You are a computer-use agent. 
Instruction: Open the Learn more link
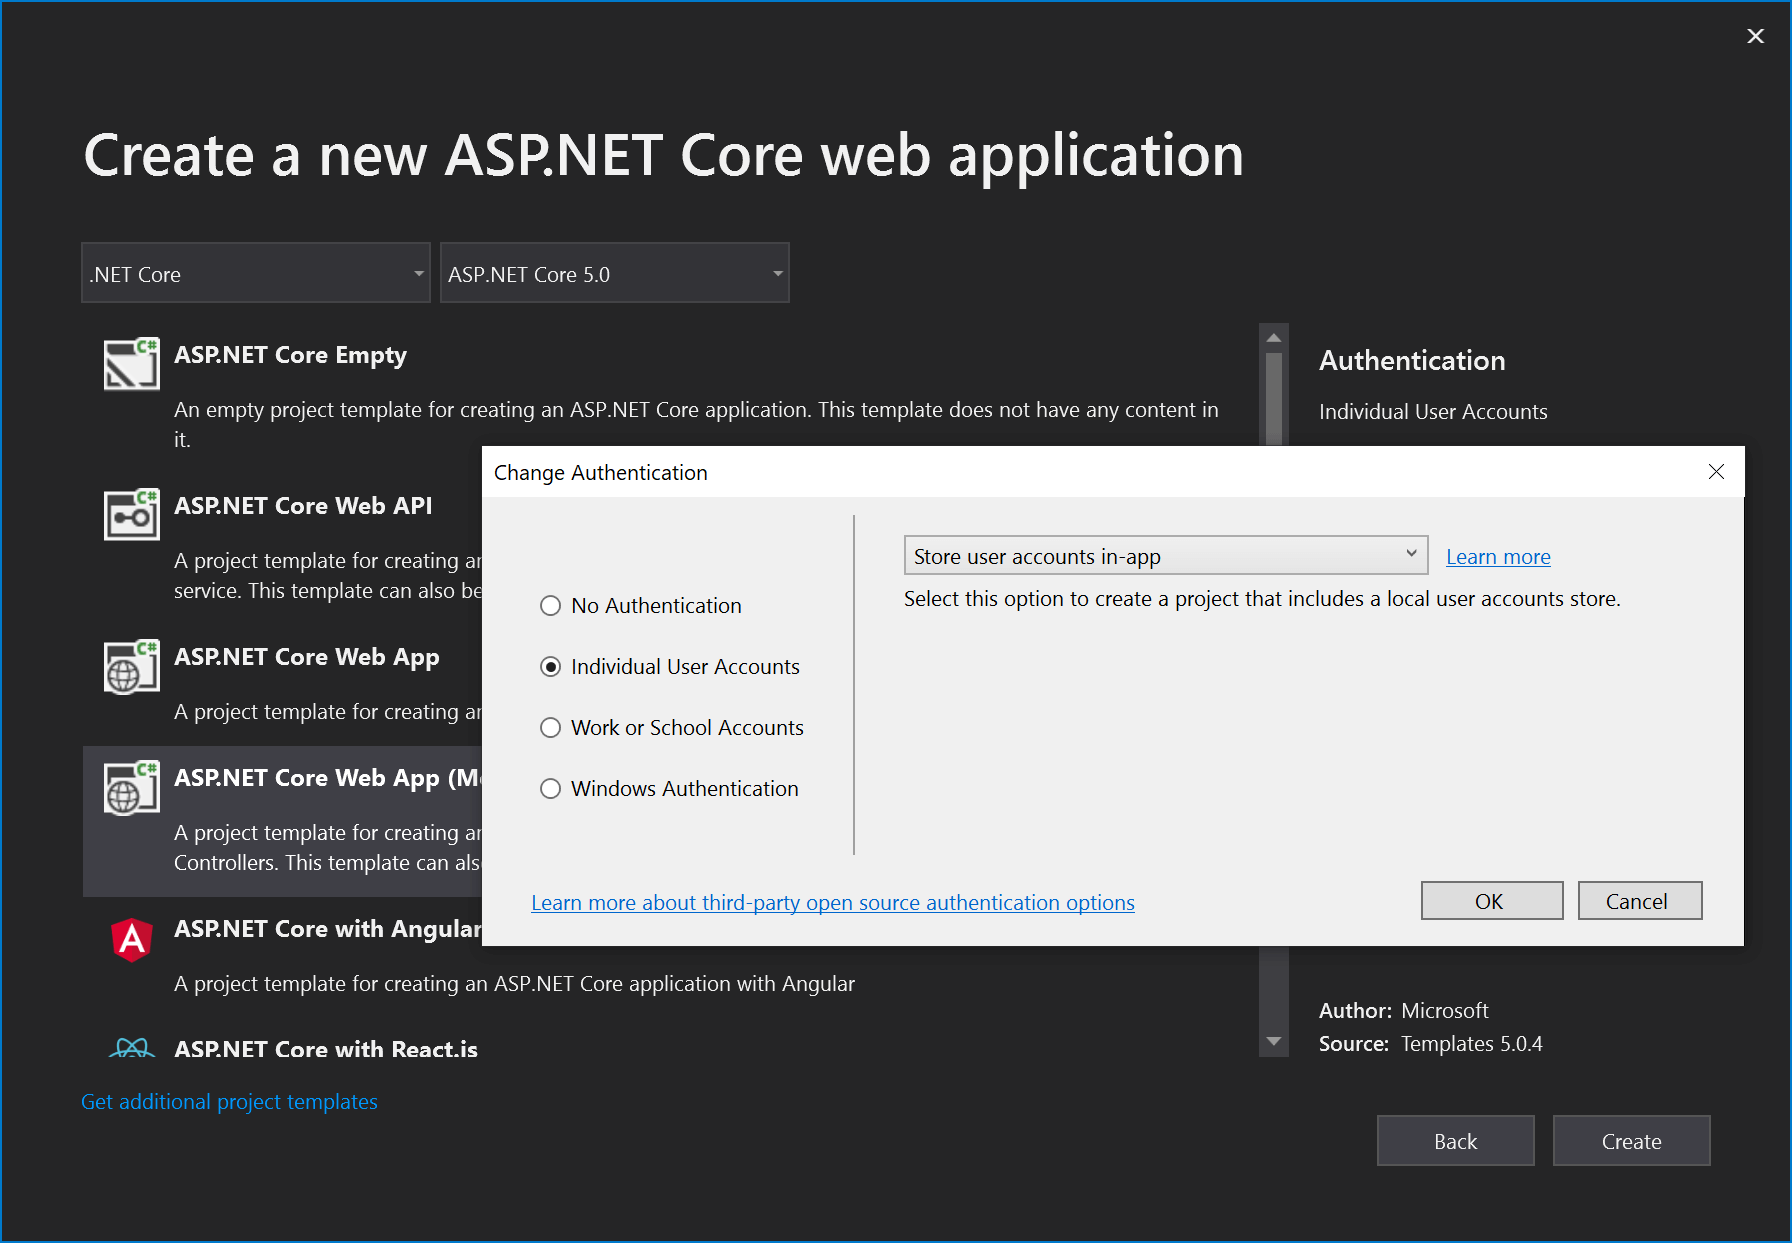pos(1497,556)
